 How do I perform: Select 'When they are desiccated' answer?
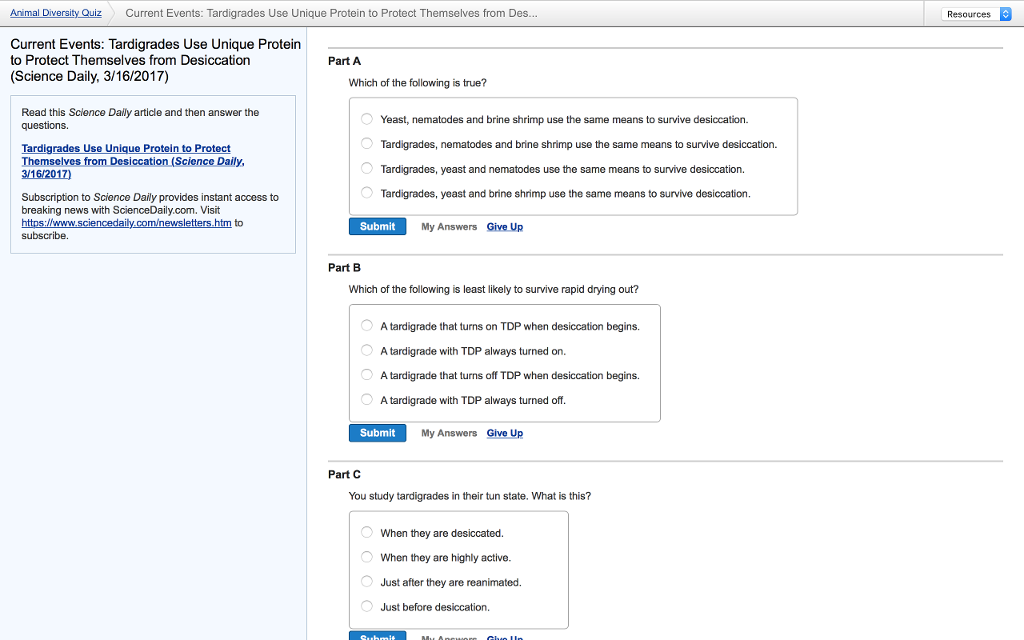click(367, 533)
